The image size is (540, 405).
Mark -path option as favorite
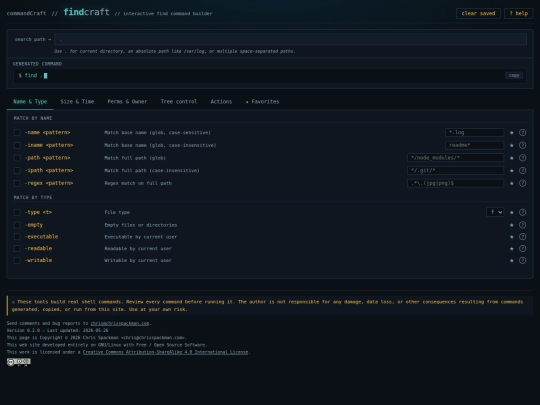point(511,158)
